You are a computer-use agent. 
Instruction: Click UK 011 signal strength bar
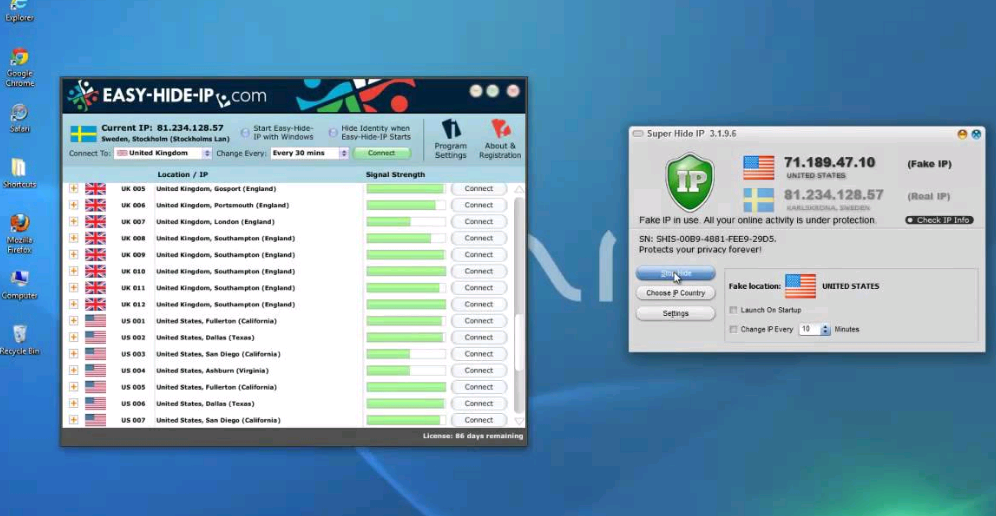[x=406, y=288]
